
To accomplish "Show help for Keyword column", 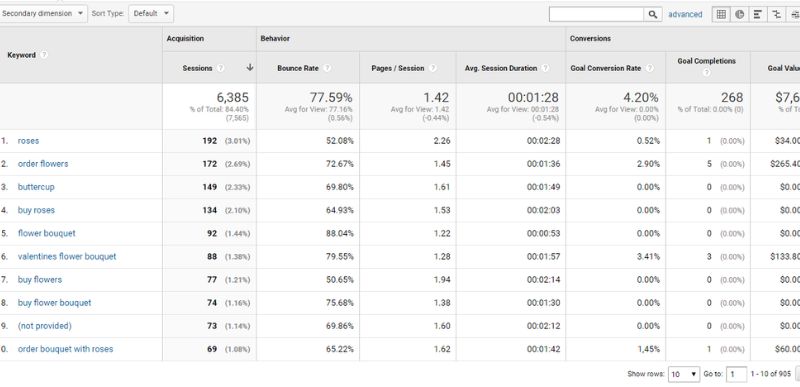I will tap(44, 55).
